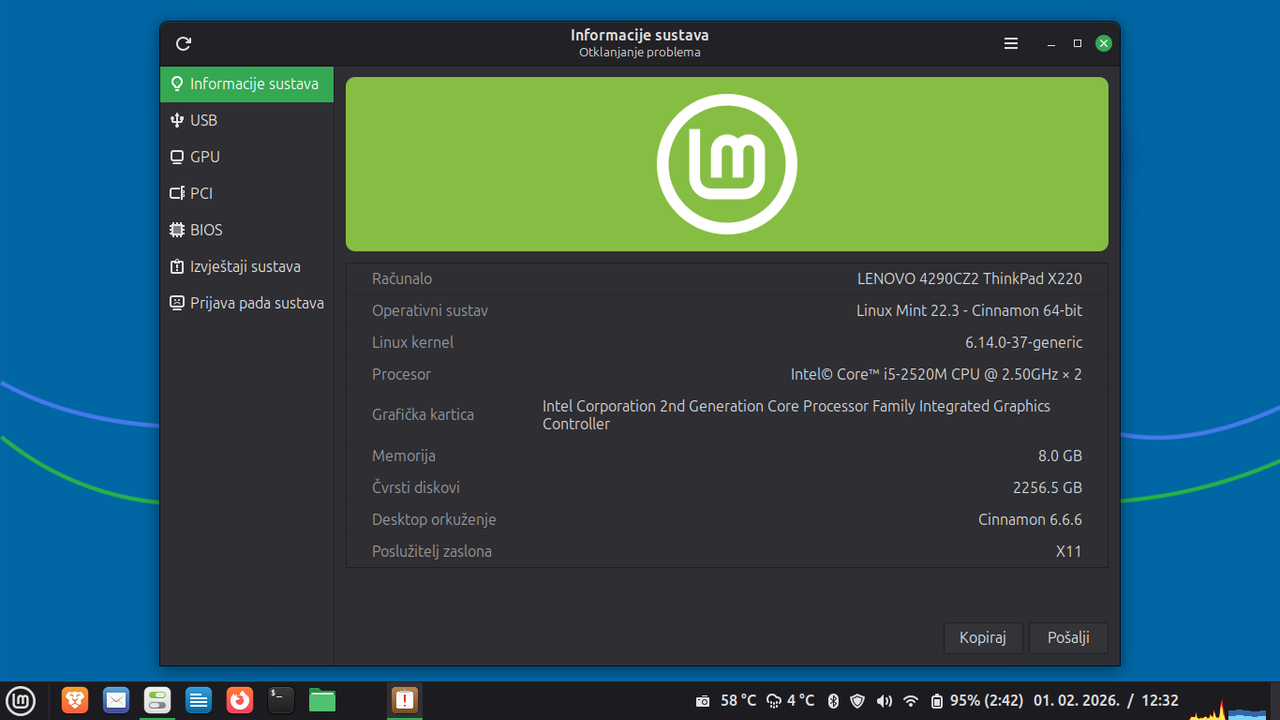
Task: Select the Linux Mint 22.3 - Cinnamon 64-bit value
Action: coord(969,311)
